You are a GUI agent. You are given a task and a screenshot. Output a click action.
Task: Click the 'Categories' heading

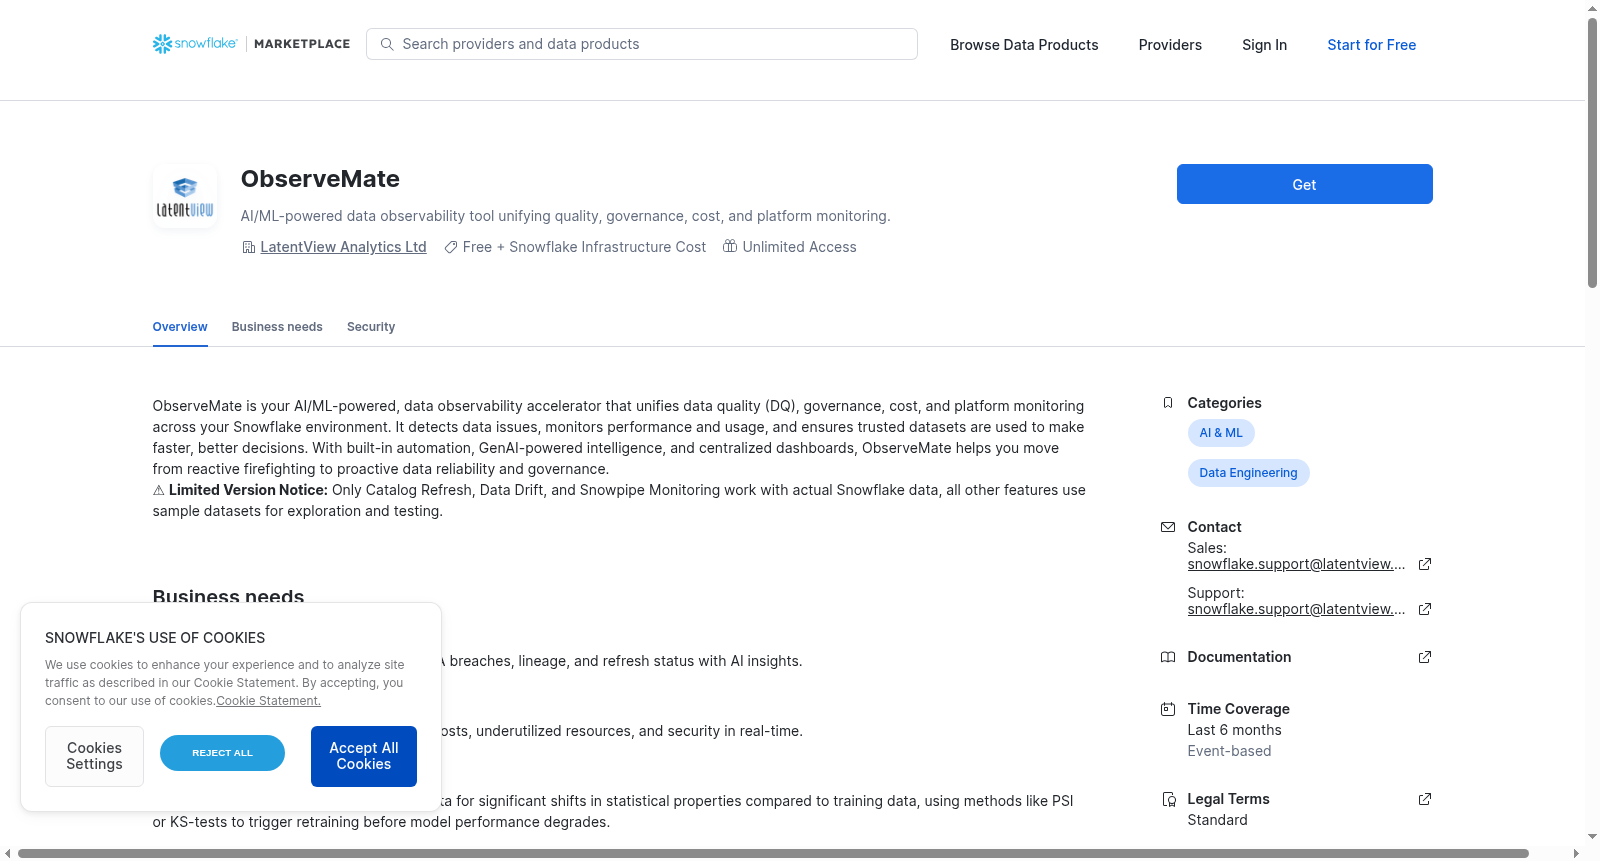tap(1224, 403)
